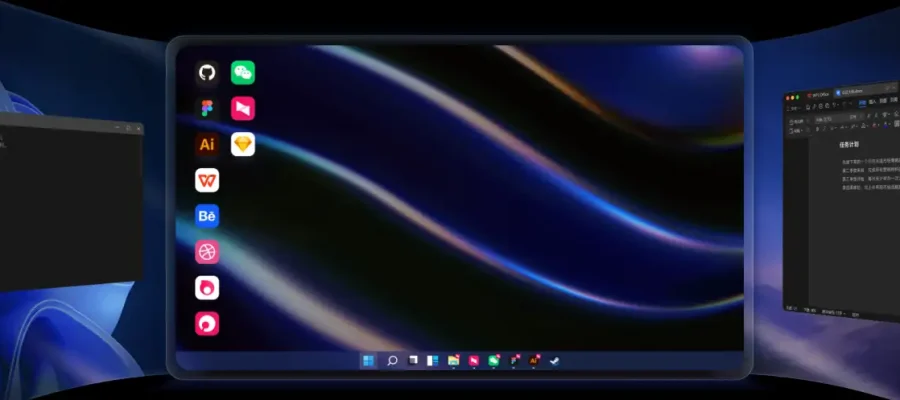Open Task View from the taskbar

tap(413, 361)
